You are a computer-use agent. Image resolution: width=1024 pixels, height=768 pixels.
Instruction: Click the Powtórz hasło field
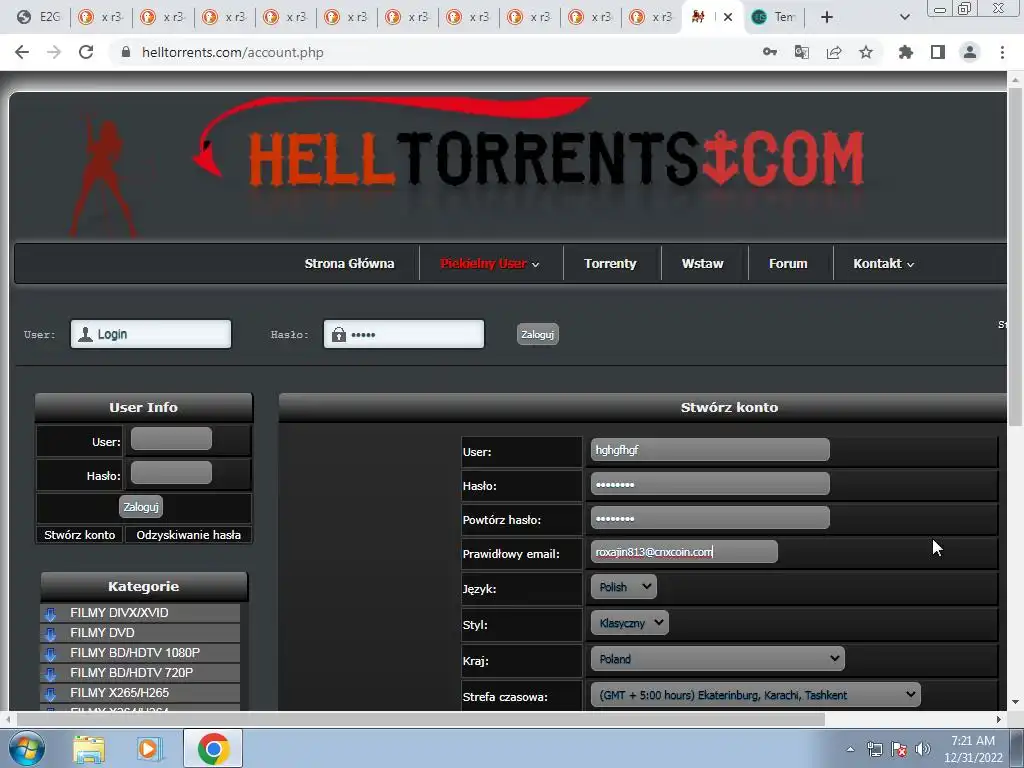710,518
